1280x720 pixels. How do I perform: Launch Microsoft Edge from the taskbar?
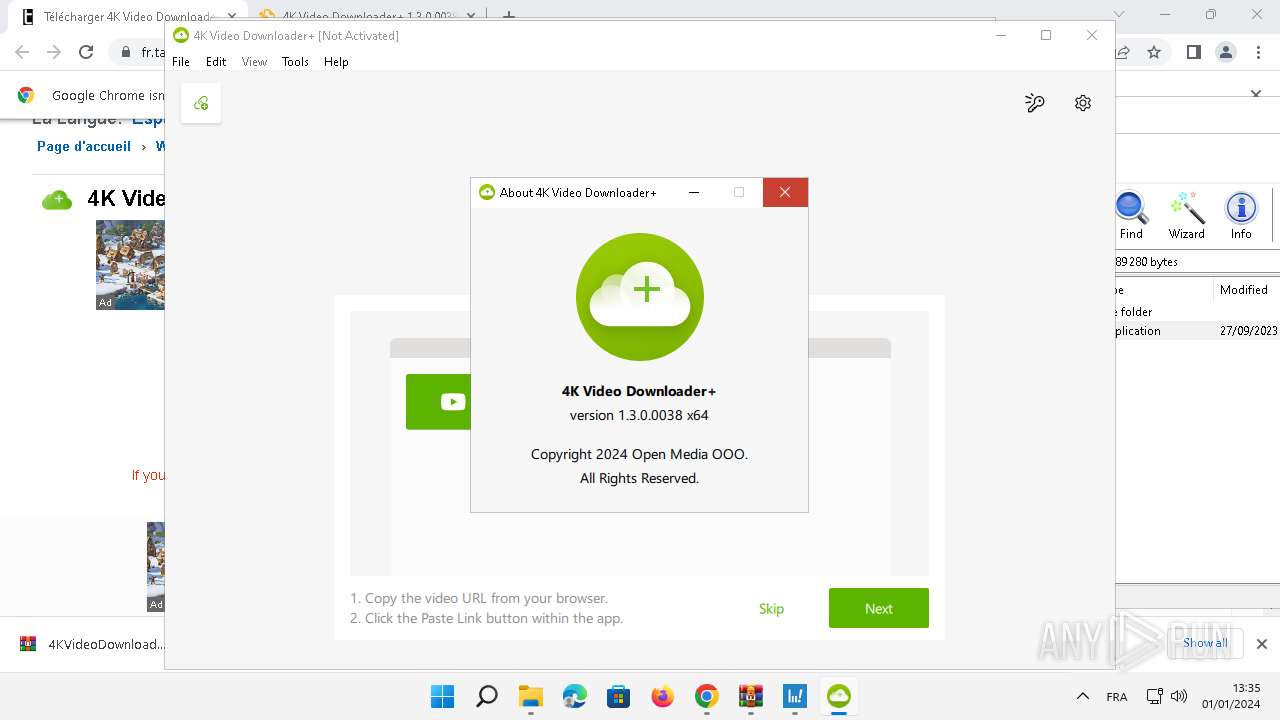pyautogui.click(x=575, y=696)
